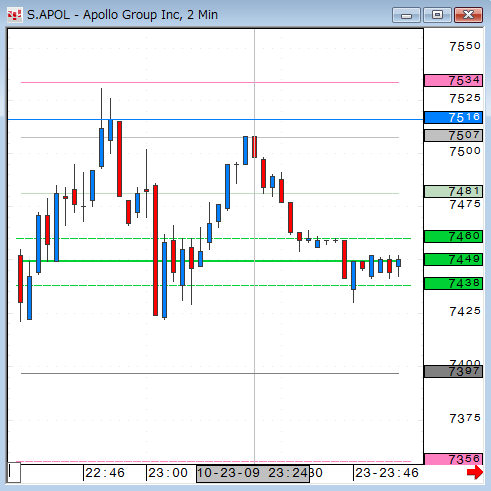Click the 23:00 time axis label
This screenshot has width=491, height=491.
click(168, 473)
